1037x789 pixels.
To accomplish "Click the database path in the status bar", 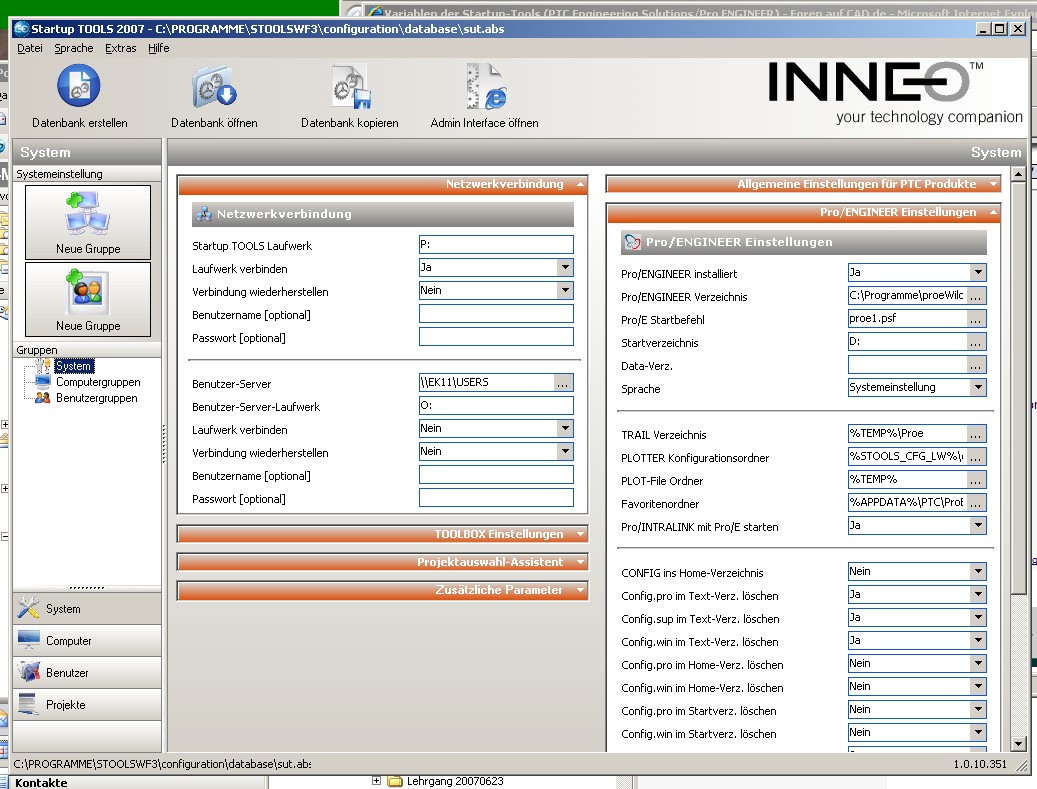I will [x=162, y=764].
